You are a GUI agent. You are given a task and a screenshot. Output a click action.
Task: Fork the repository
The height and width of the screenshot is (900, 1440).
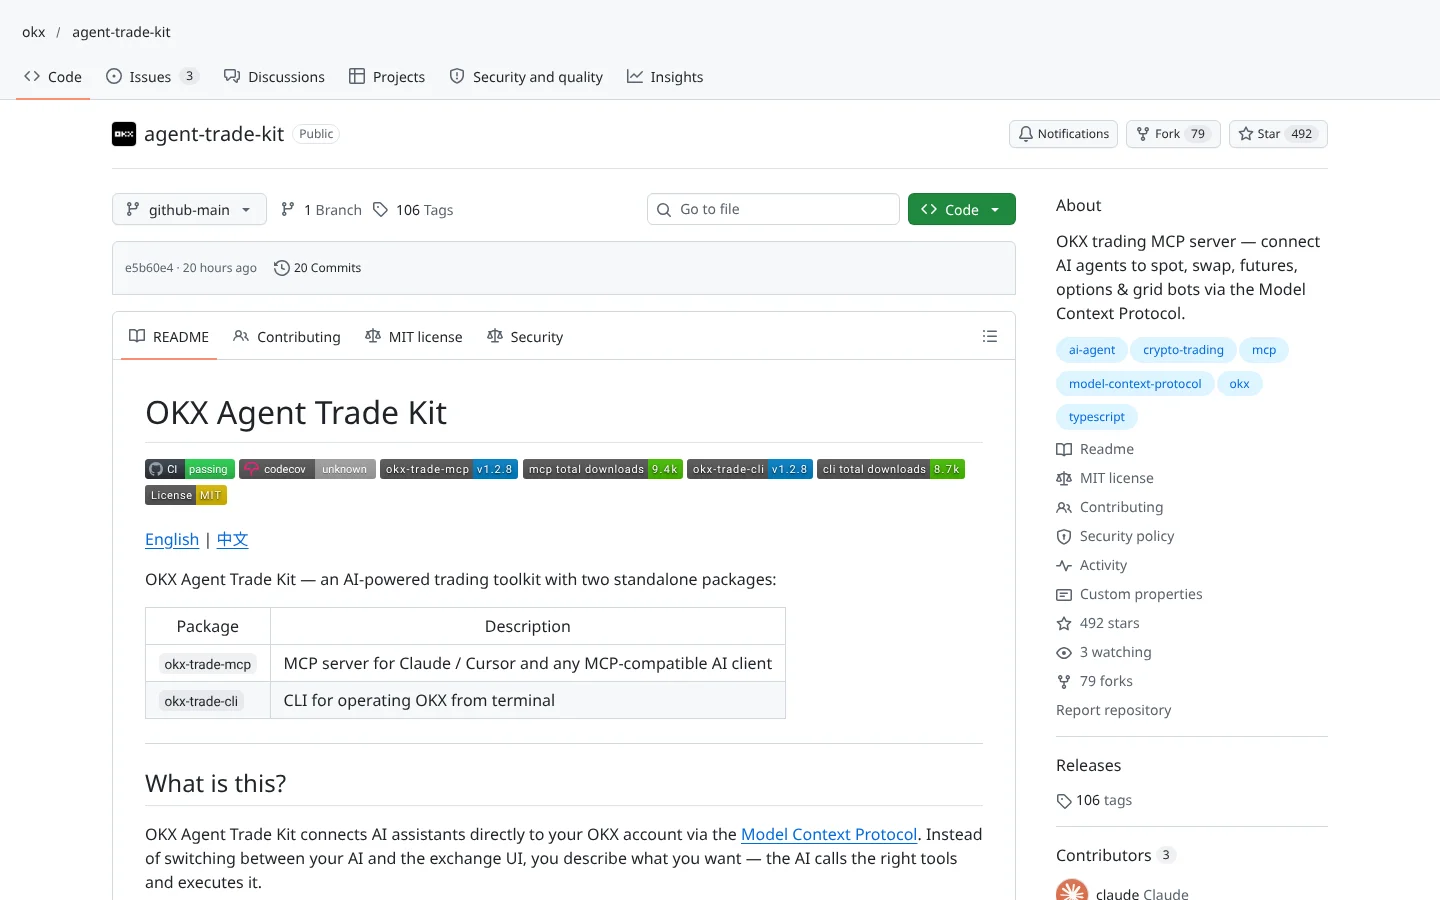point(1173,134)
